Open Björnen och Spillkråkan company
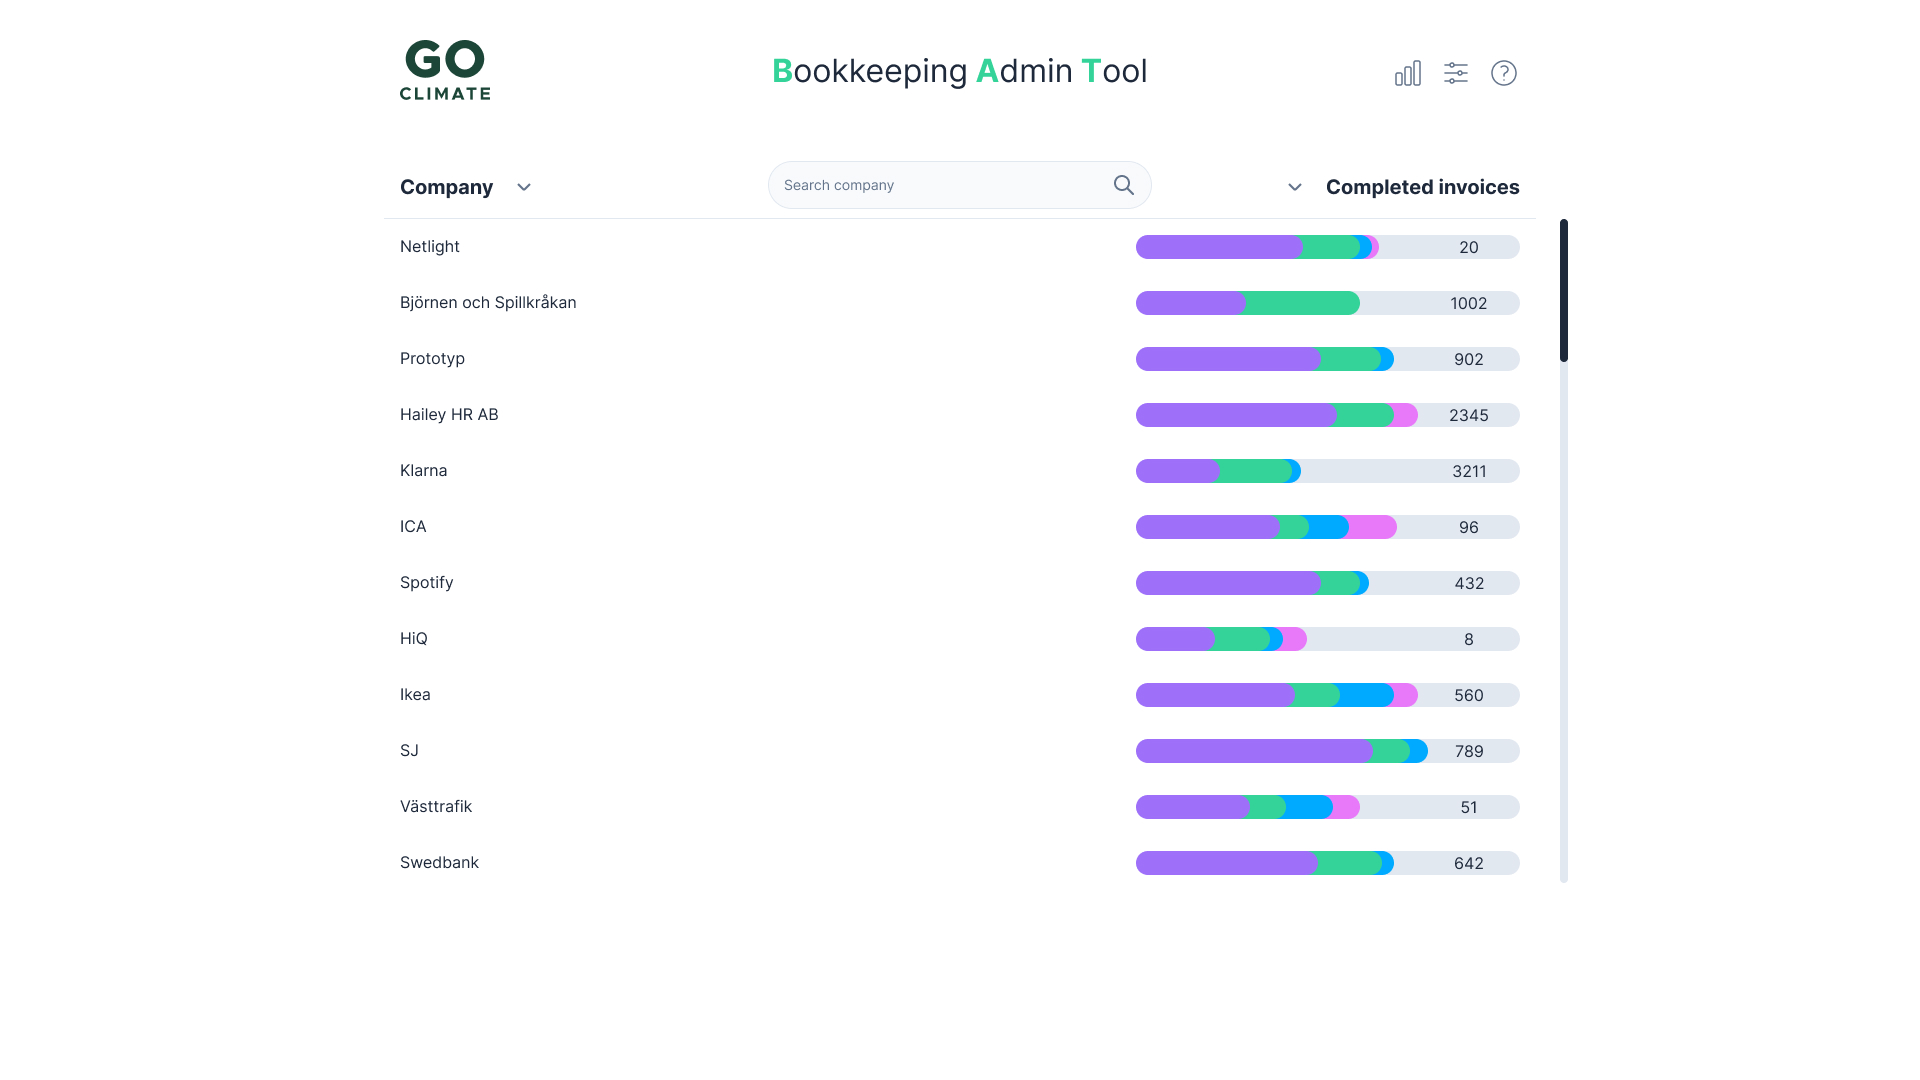 (488, 302)
